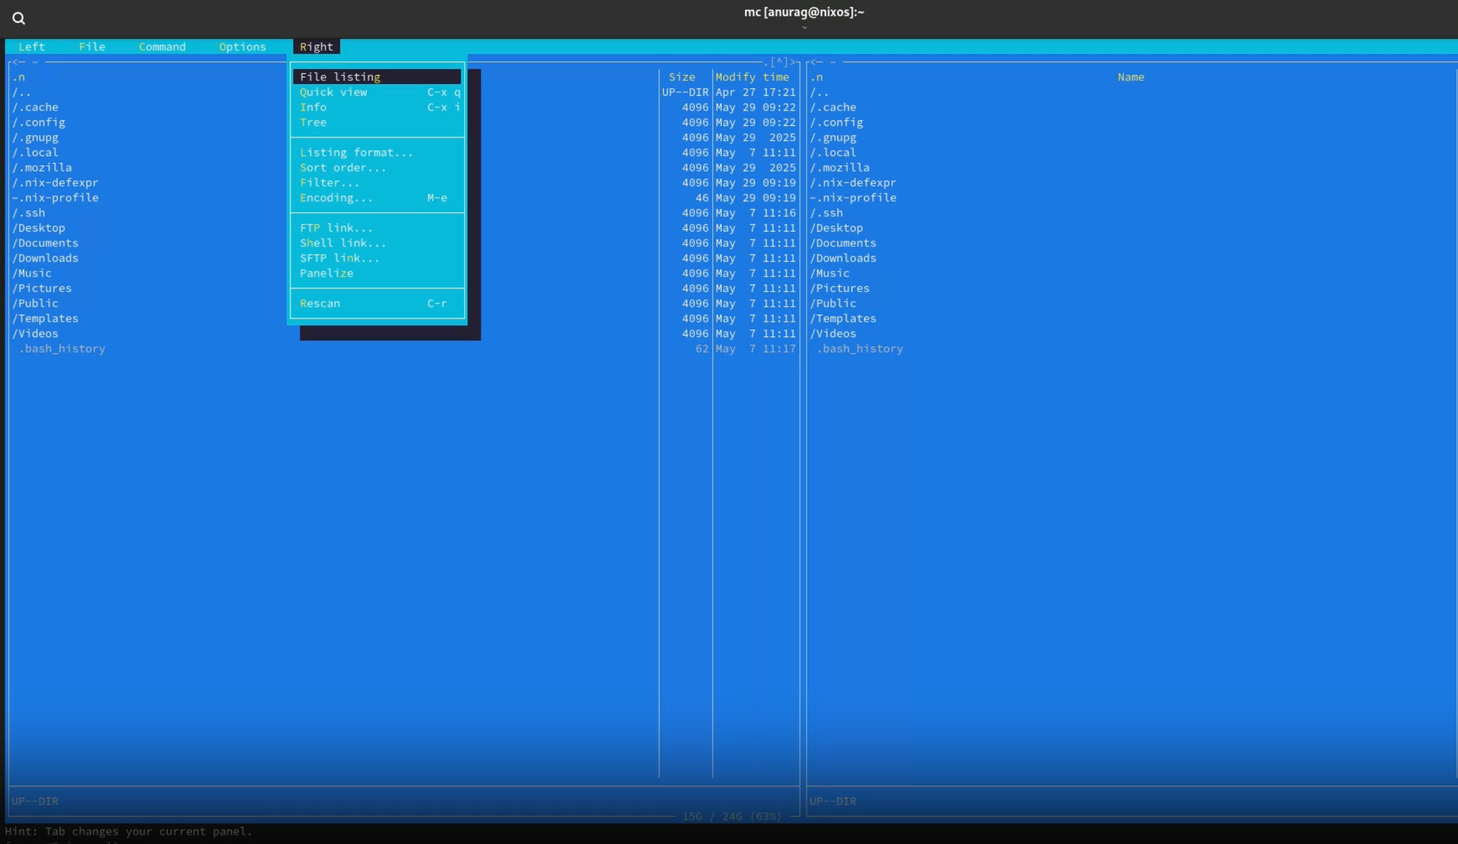
Task: Open the Command menu
Action: point(162,47)
